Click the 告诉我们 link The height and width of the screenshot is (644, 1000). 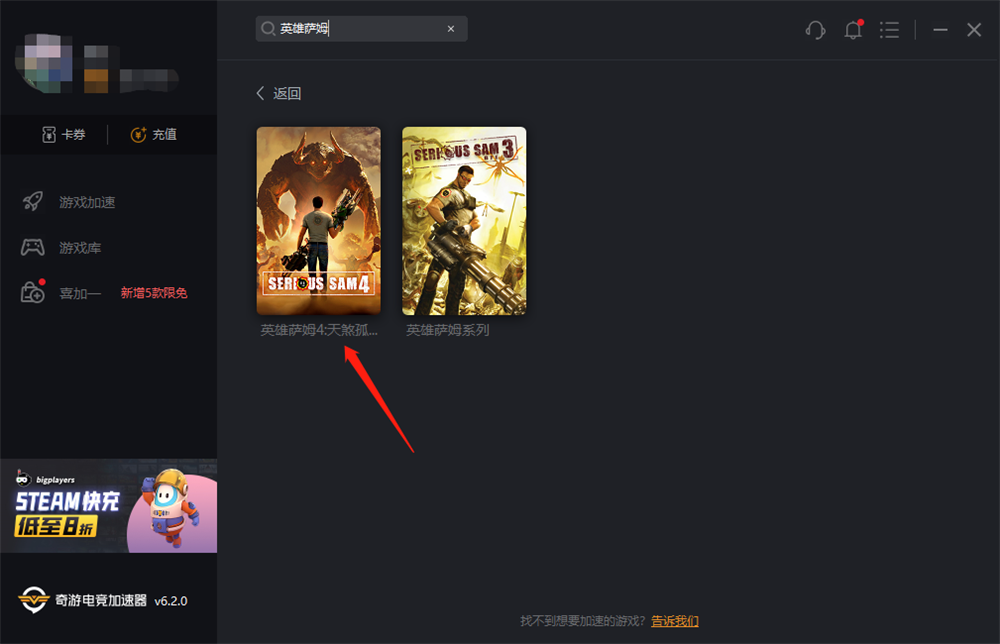[675, 621]
